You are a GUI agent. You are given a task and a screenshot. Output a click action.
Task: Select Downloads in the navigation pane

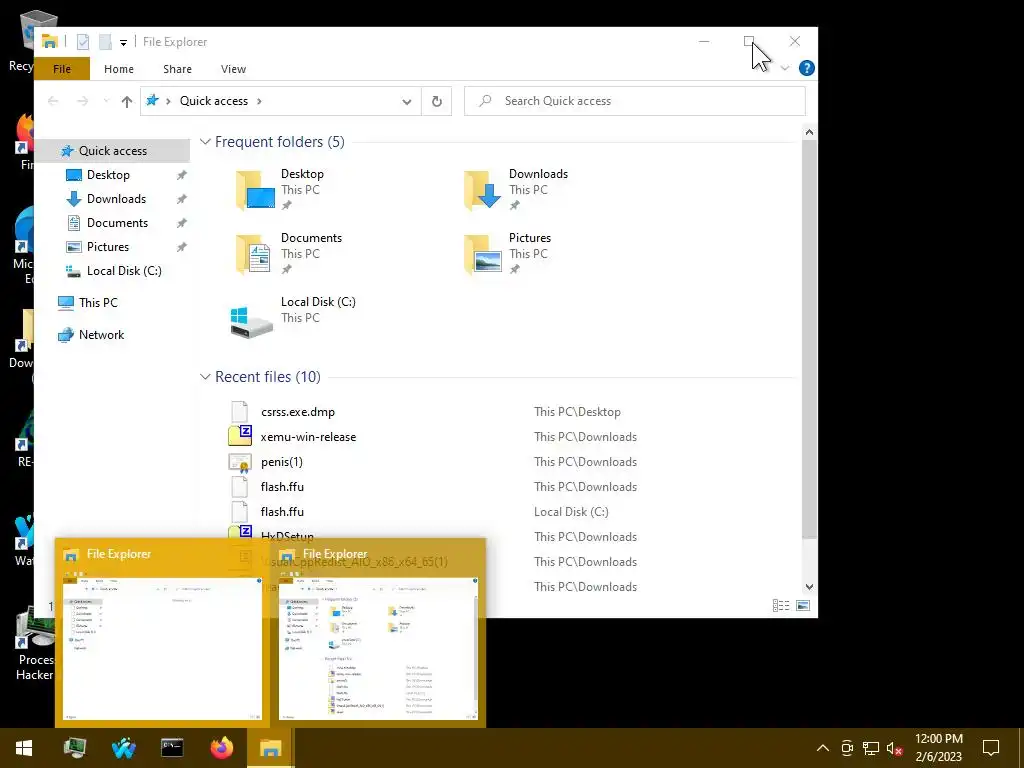pos(116,199)
